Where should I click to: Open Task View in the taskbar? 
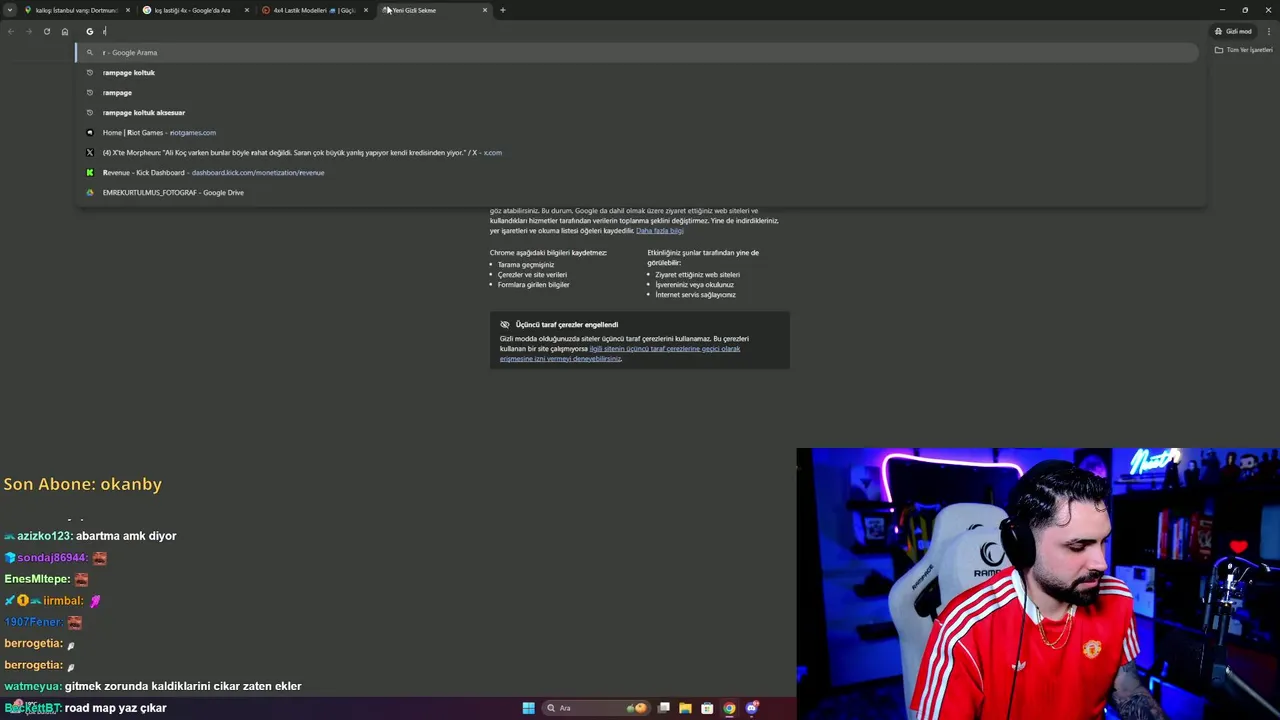point(663,708)
